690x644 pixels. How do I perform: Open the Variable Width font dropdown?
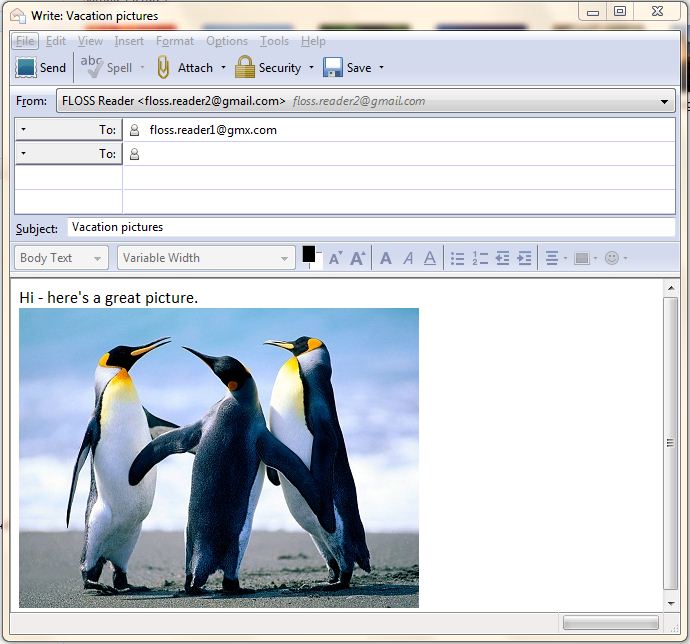click(x=205, y=258)
